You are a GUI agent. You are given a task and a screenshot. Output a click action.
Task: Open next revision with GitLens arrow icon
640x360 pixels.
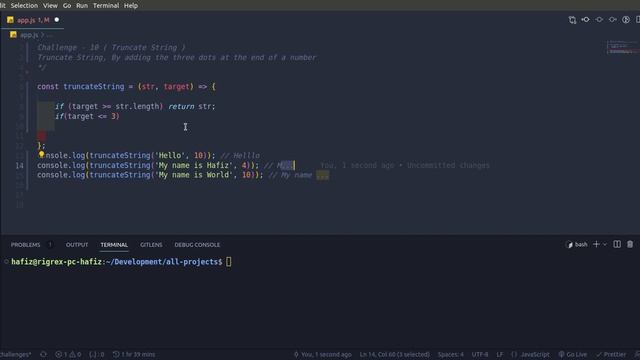[x=613, y=20]
